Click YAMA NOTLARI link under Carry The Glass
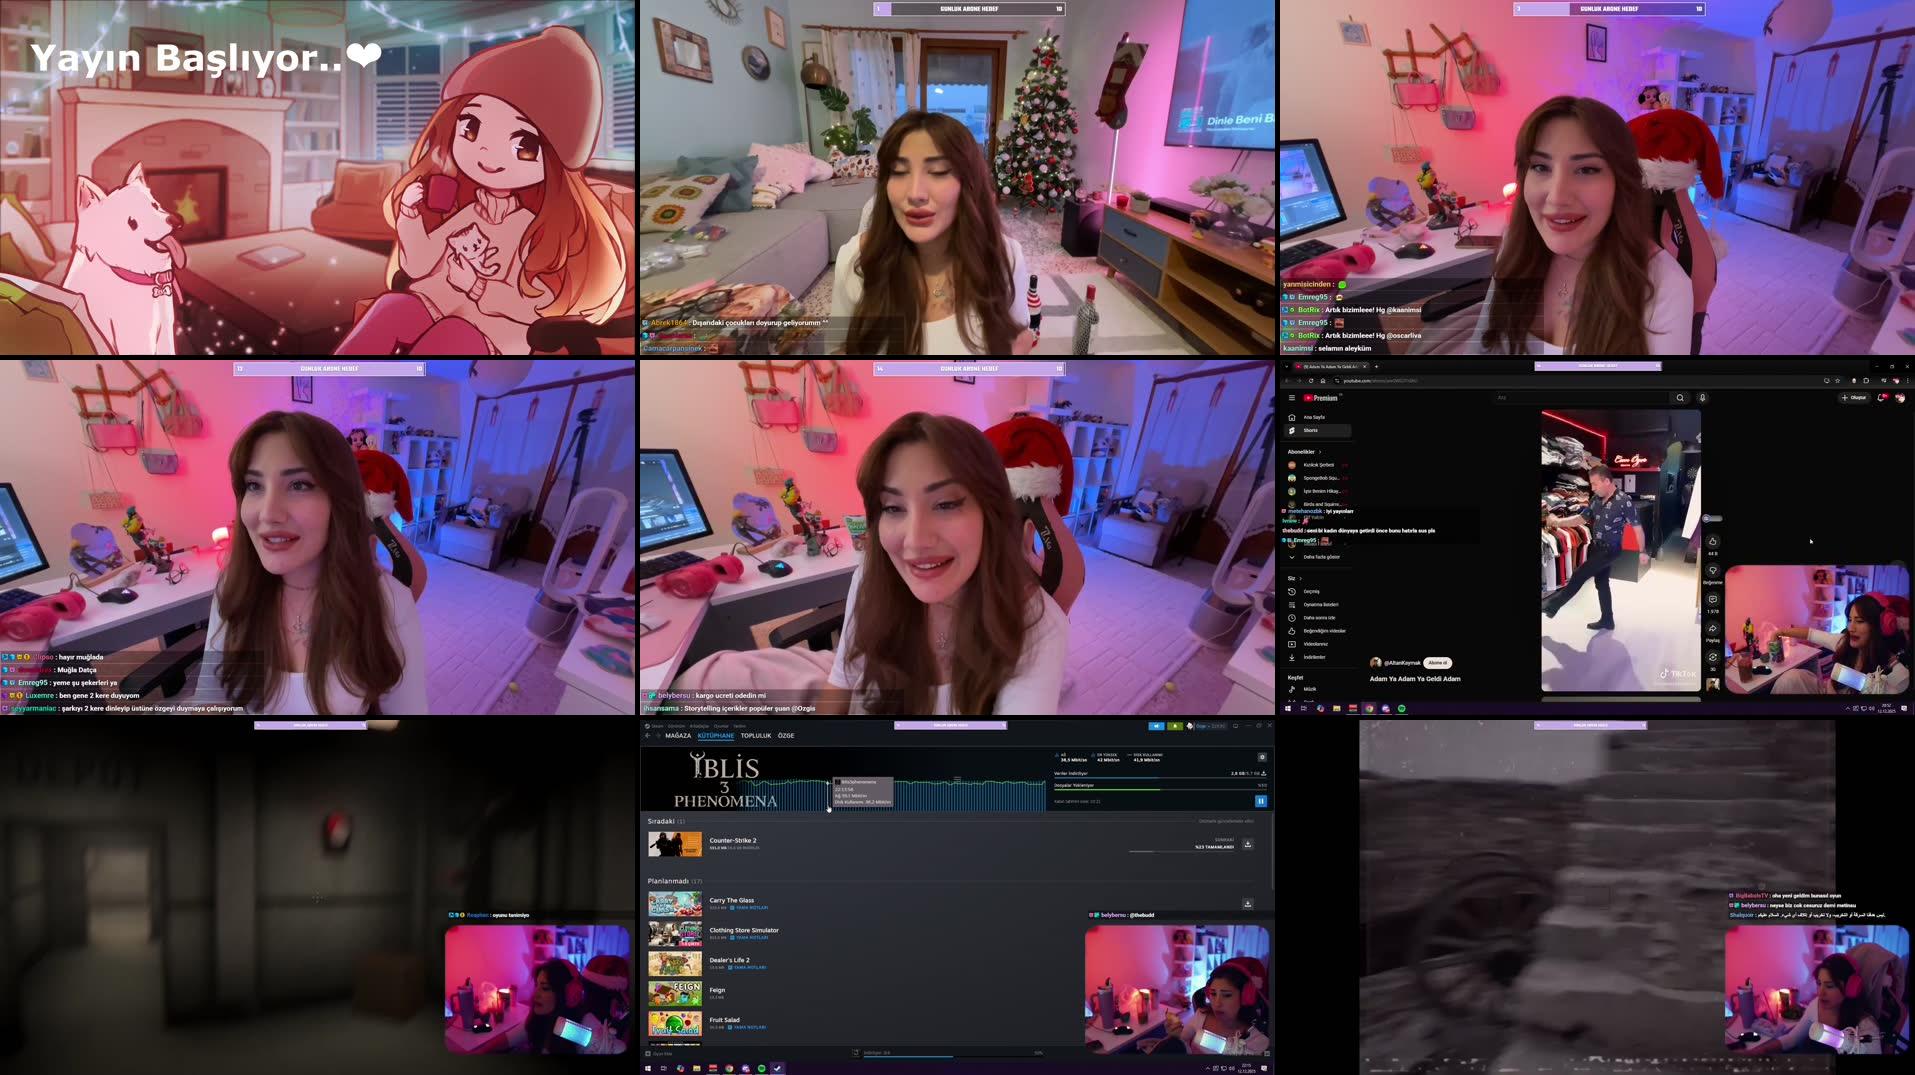The image size is (1915, 1075). point(752,907)
